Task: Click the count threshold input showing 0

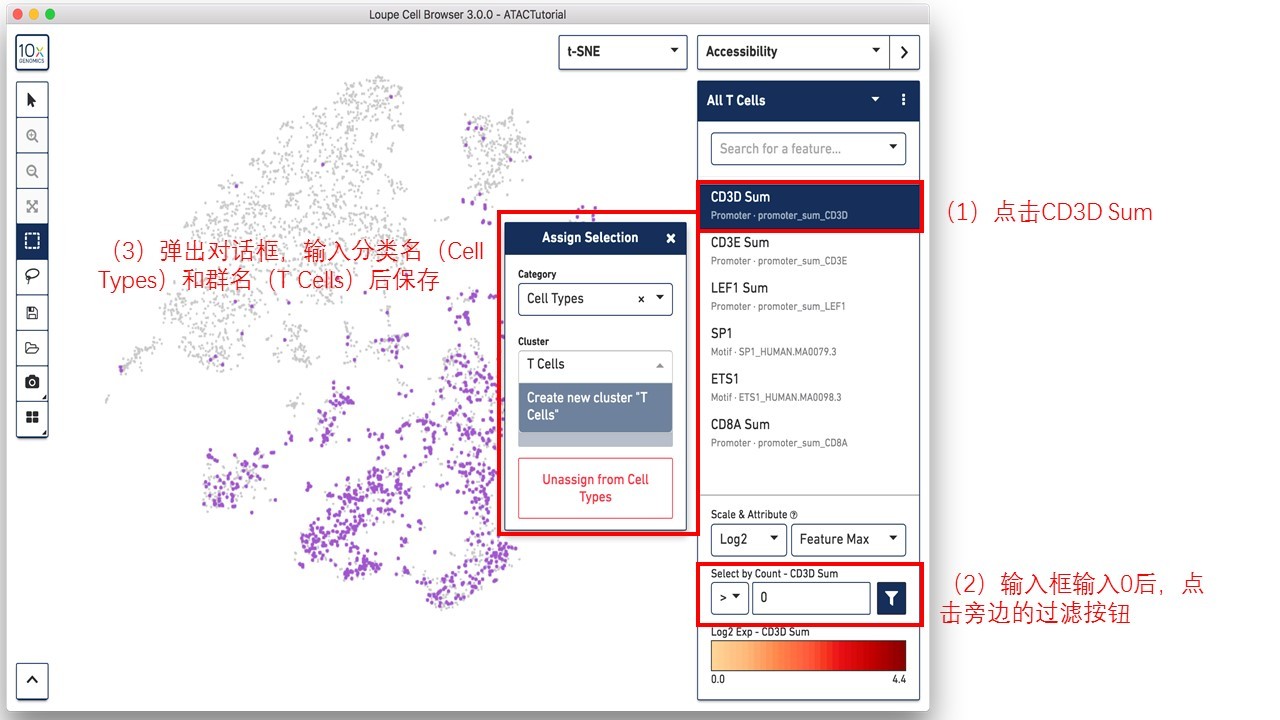Action: click(811, 598)
